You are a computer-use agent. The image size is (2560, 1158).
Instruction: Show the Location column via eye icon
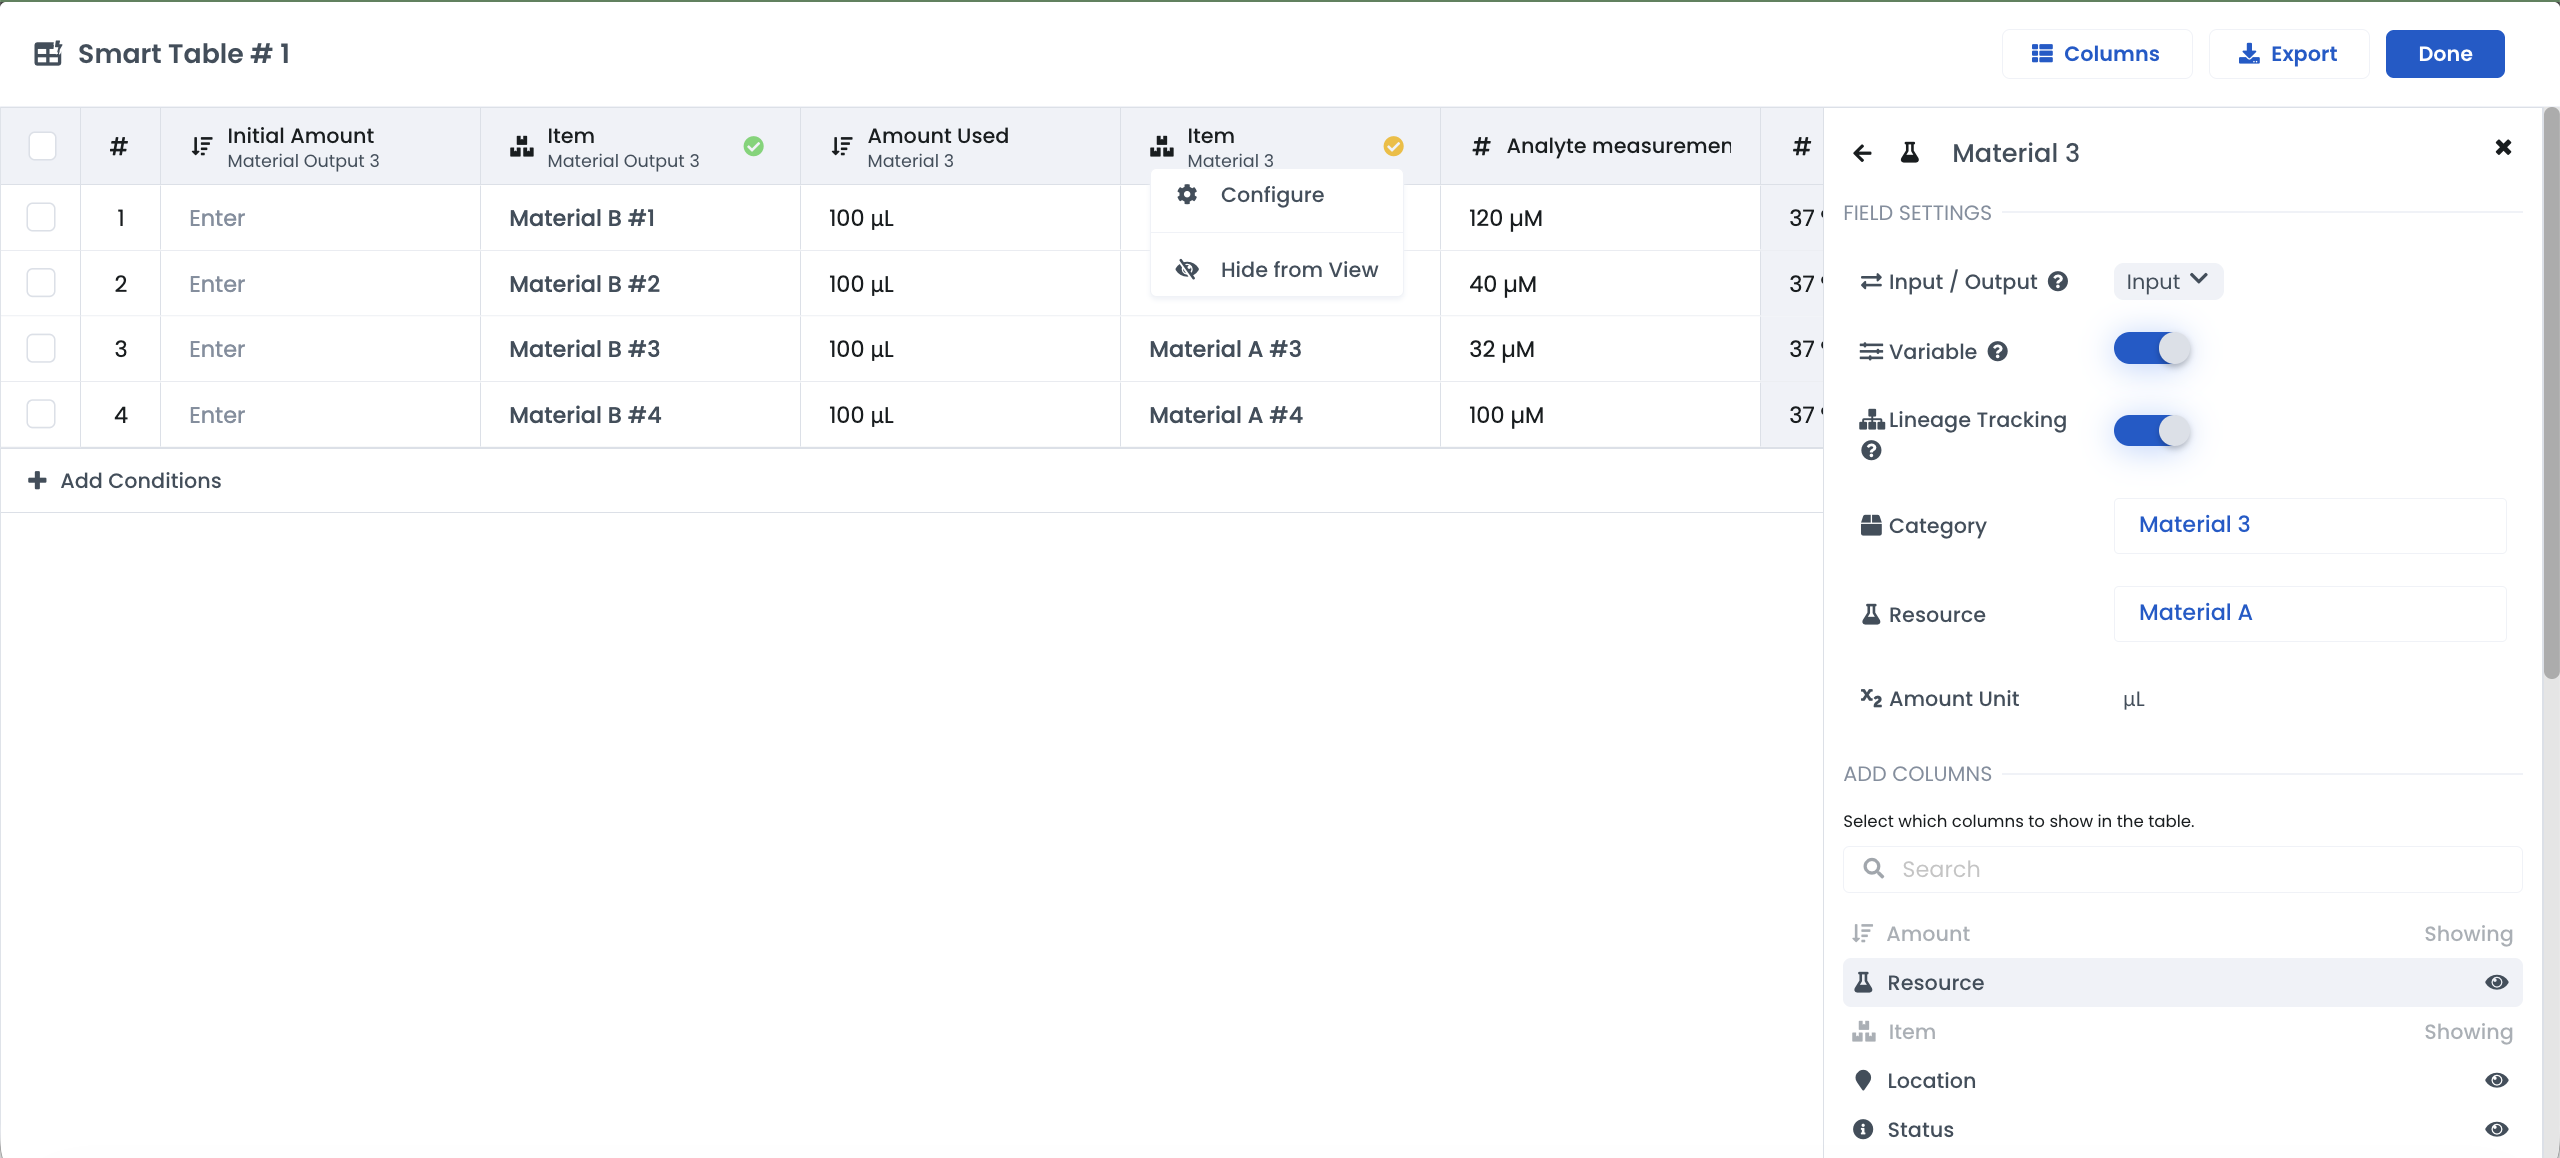[2496, 1080]
